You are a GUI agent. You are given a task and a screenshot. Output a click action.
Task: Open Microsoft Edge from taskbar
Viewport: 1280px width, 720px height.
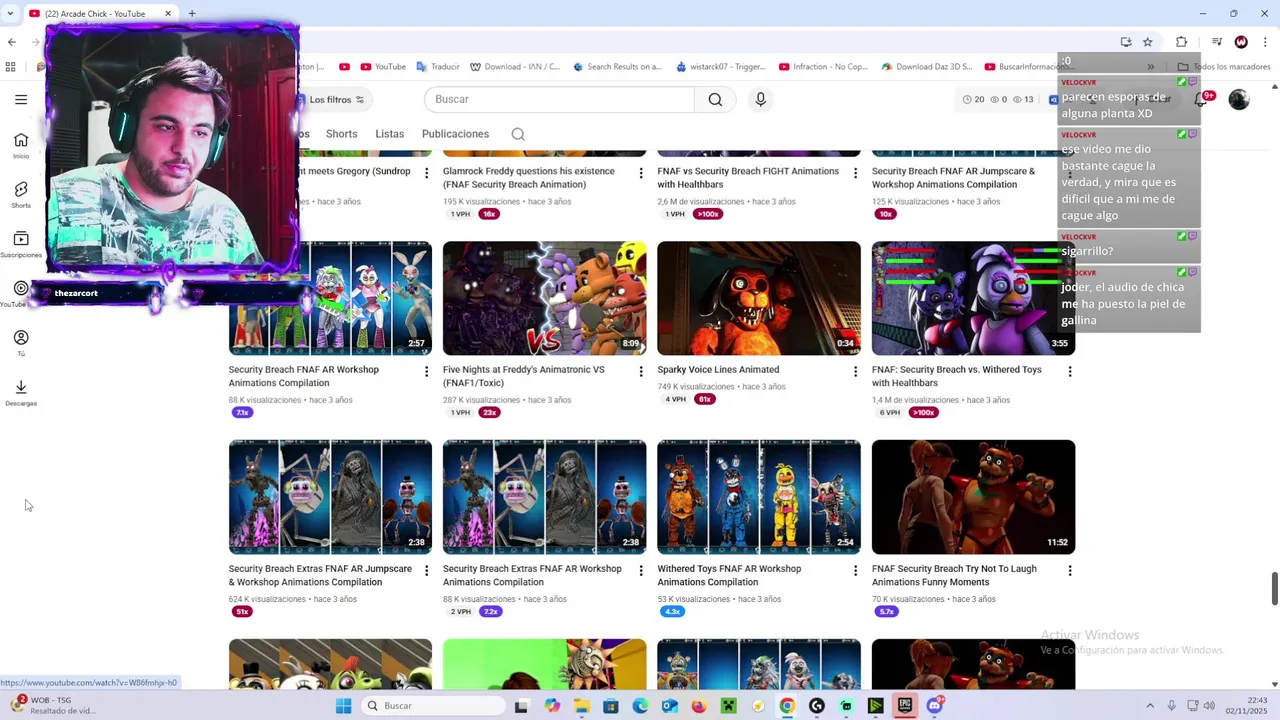tap(640, 706)
